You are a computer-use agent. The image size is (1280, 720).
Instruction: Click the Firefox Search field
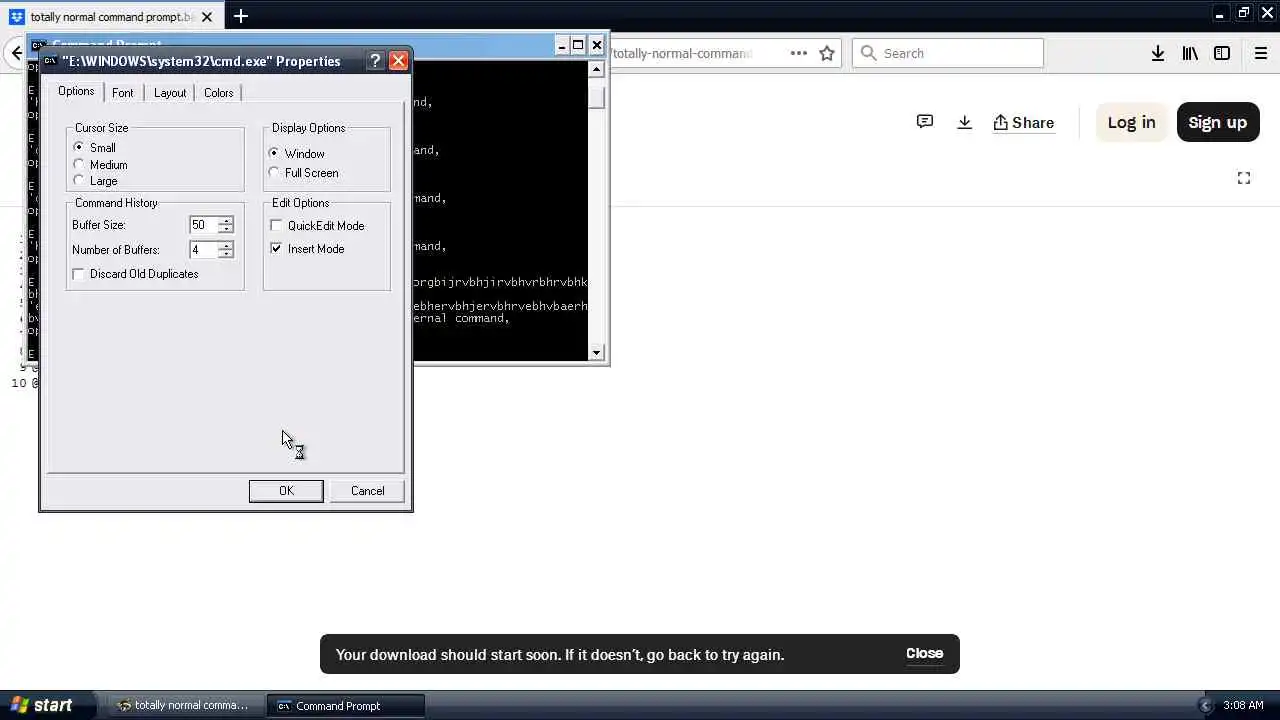click(x=947, y=53)
